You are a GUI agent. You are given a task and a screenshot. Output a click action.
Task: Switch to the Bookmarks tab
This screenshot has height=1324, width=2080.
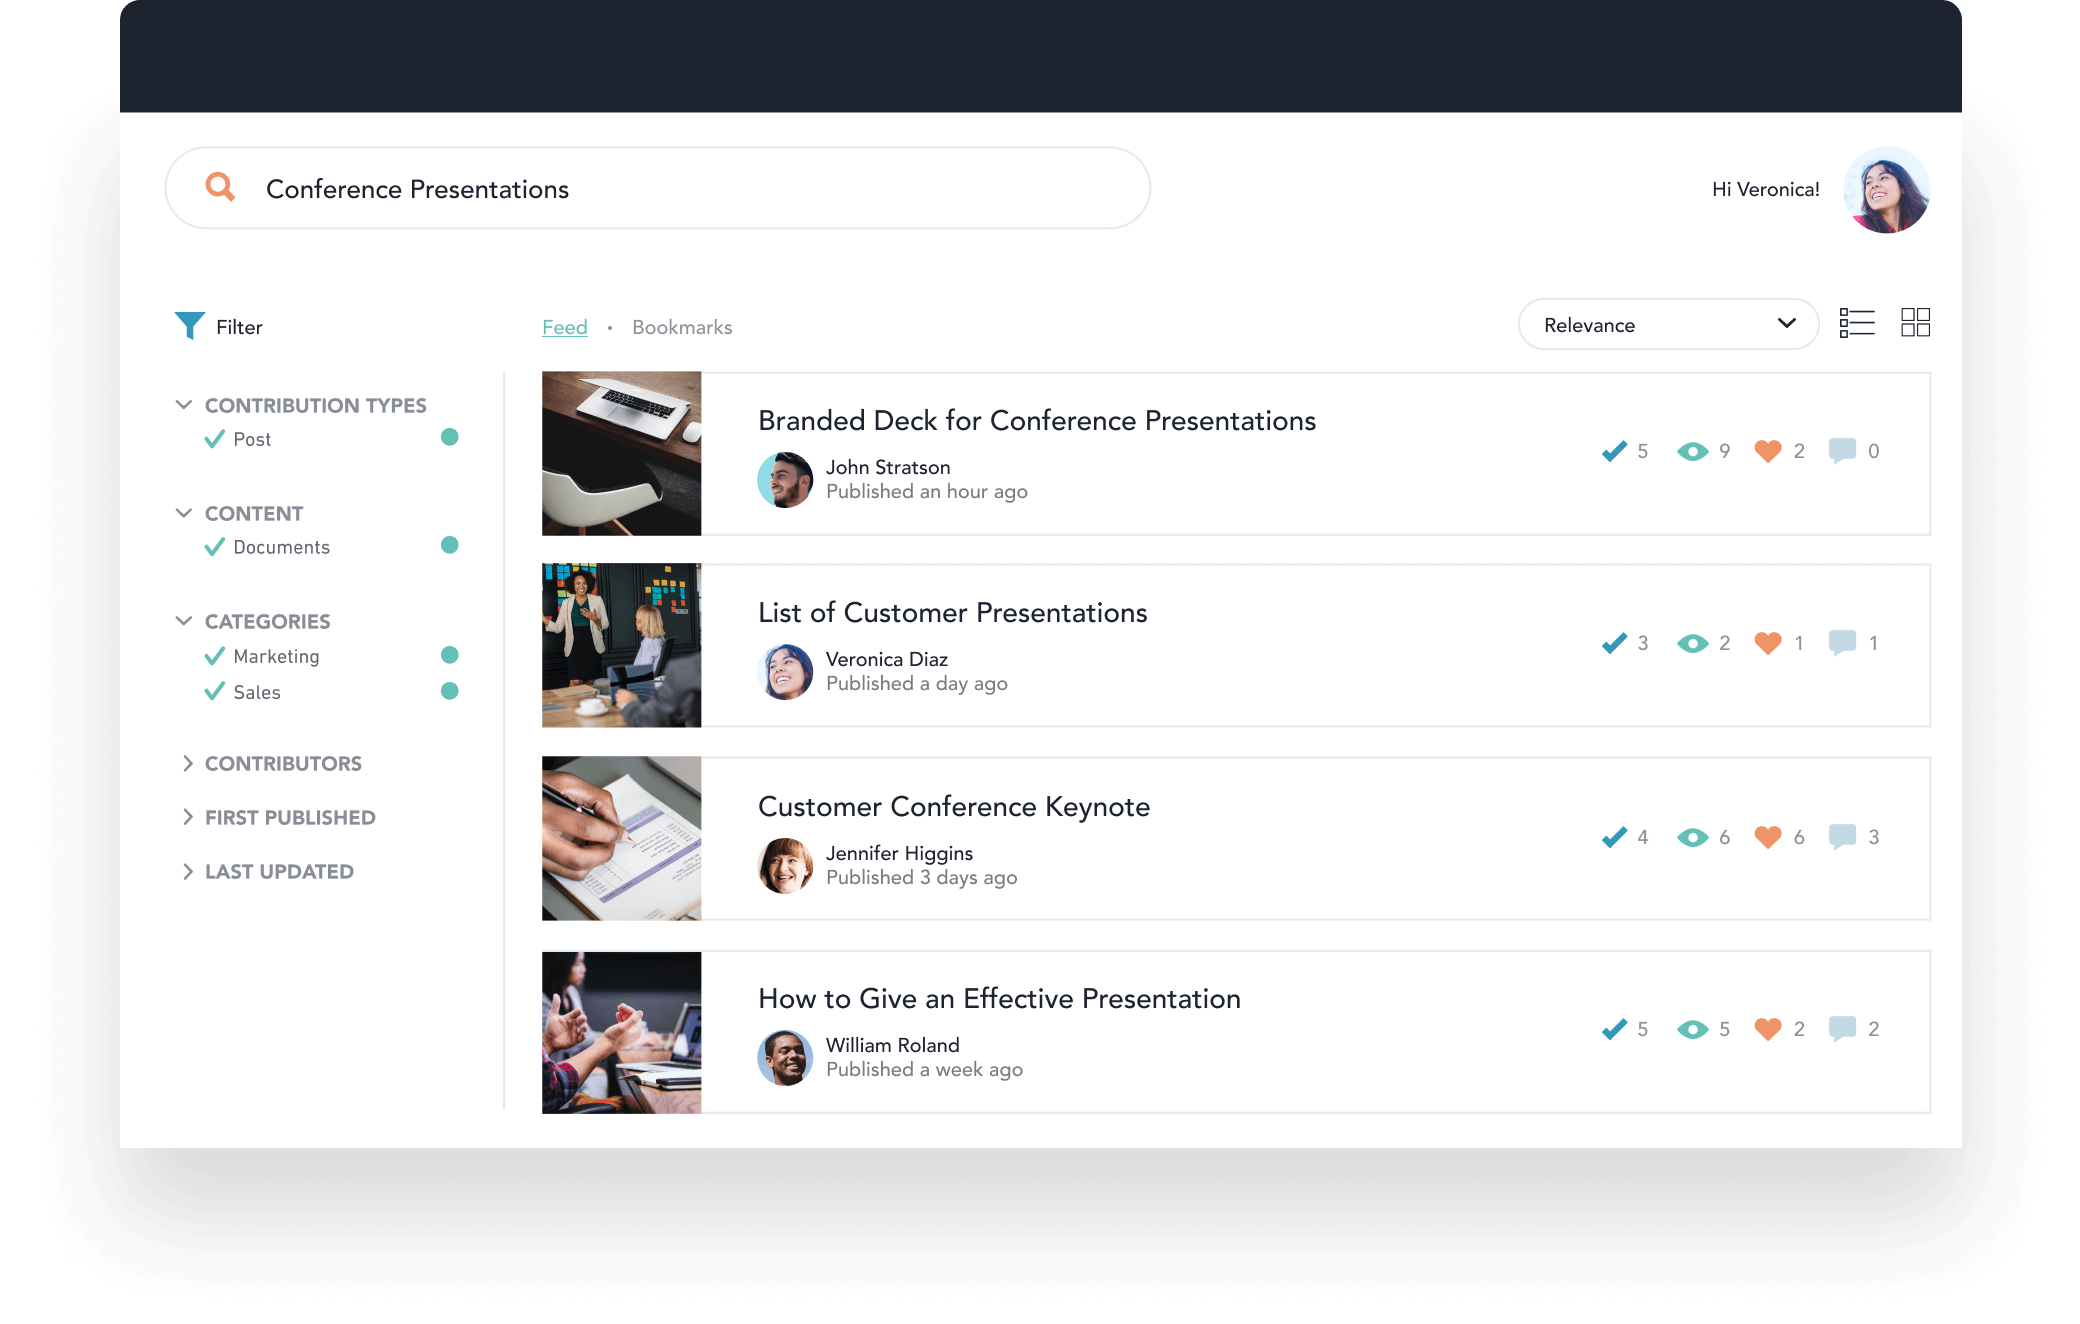pyautogui.click(x=681, y=326)
